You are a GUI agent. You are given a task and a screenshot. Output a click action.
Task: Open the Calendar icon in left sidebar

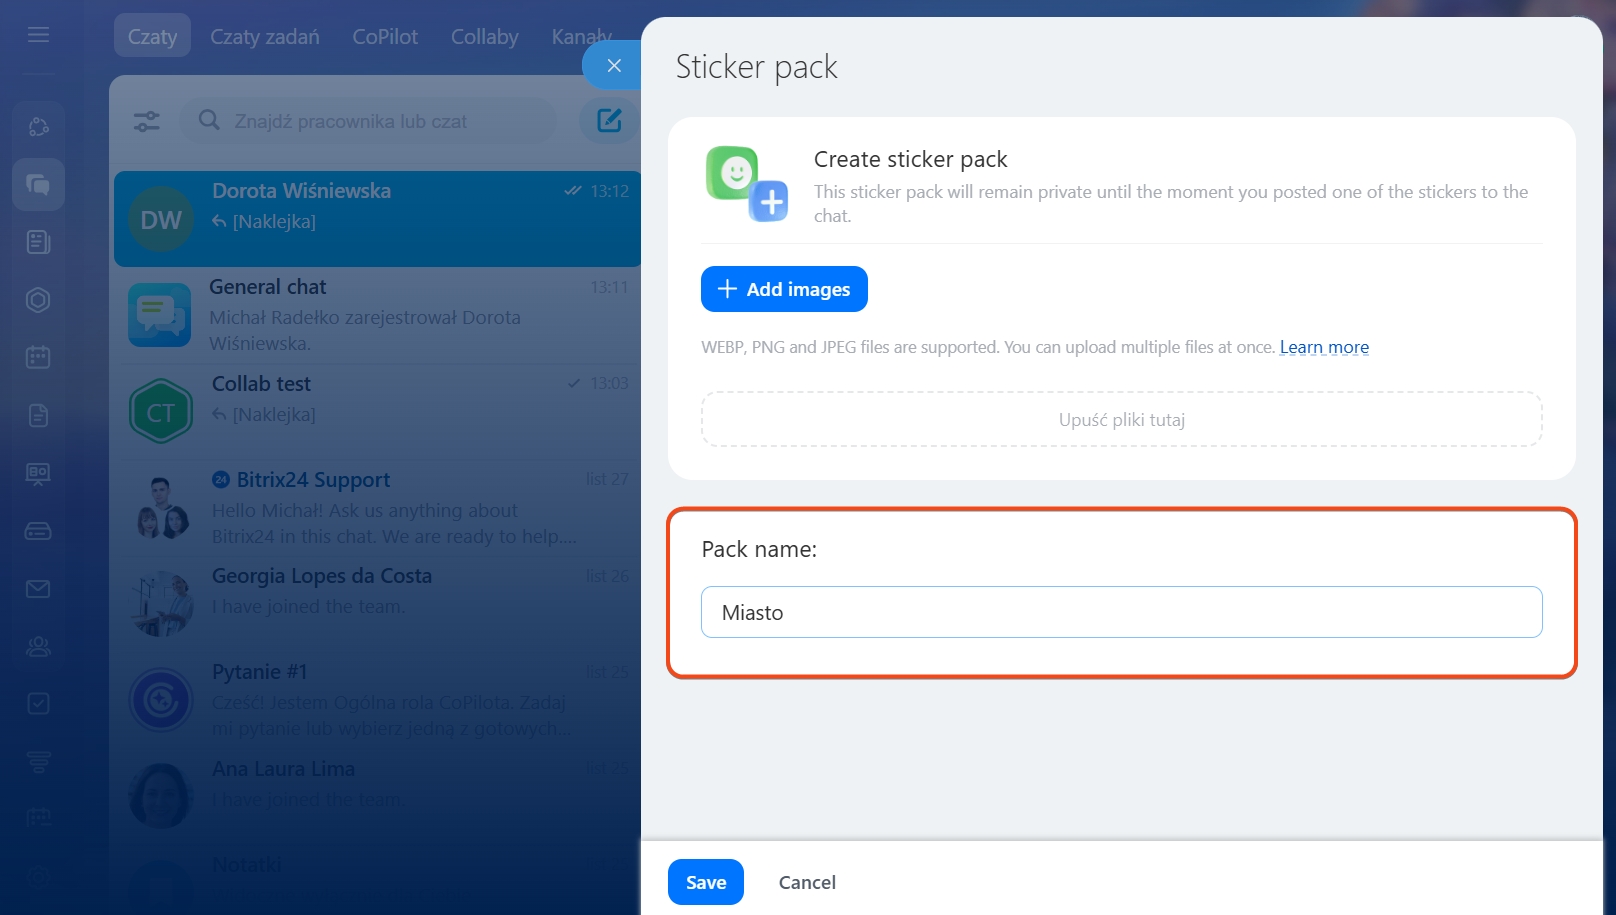click(x=38, y=357)
